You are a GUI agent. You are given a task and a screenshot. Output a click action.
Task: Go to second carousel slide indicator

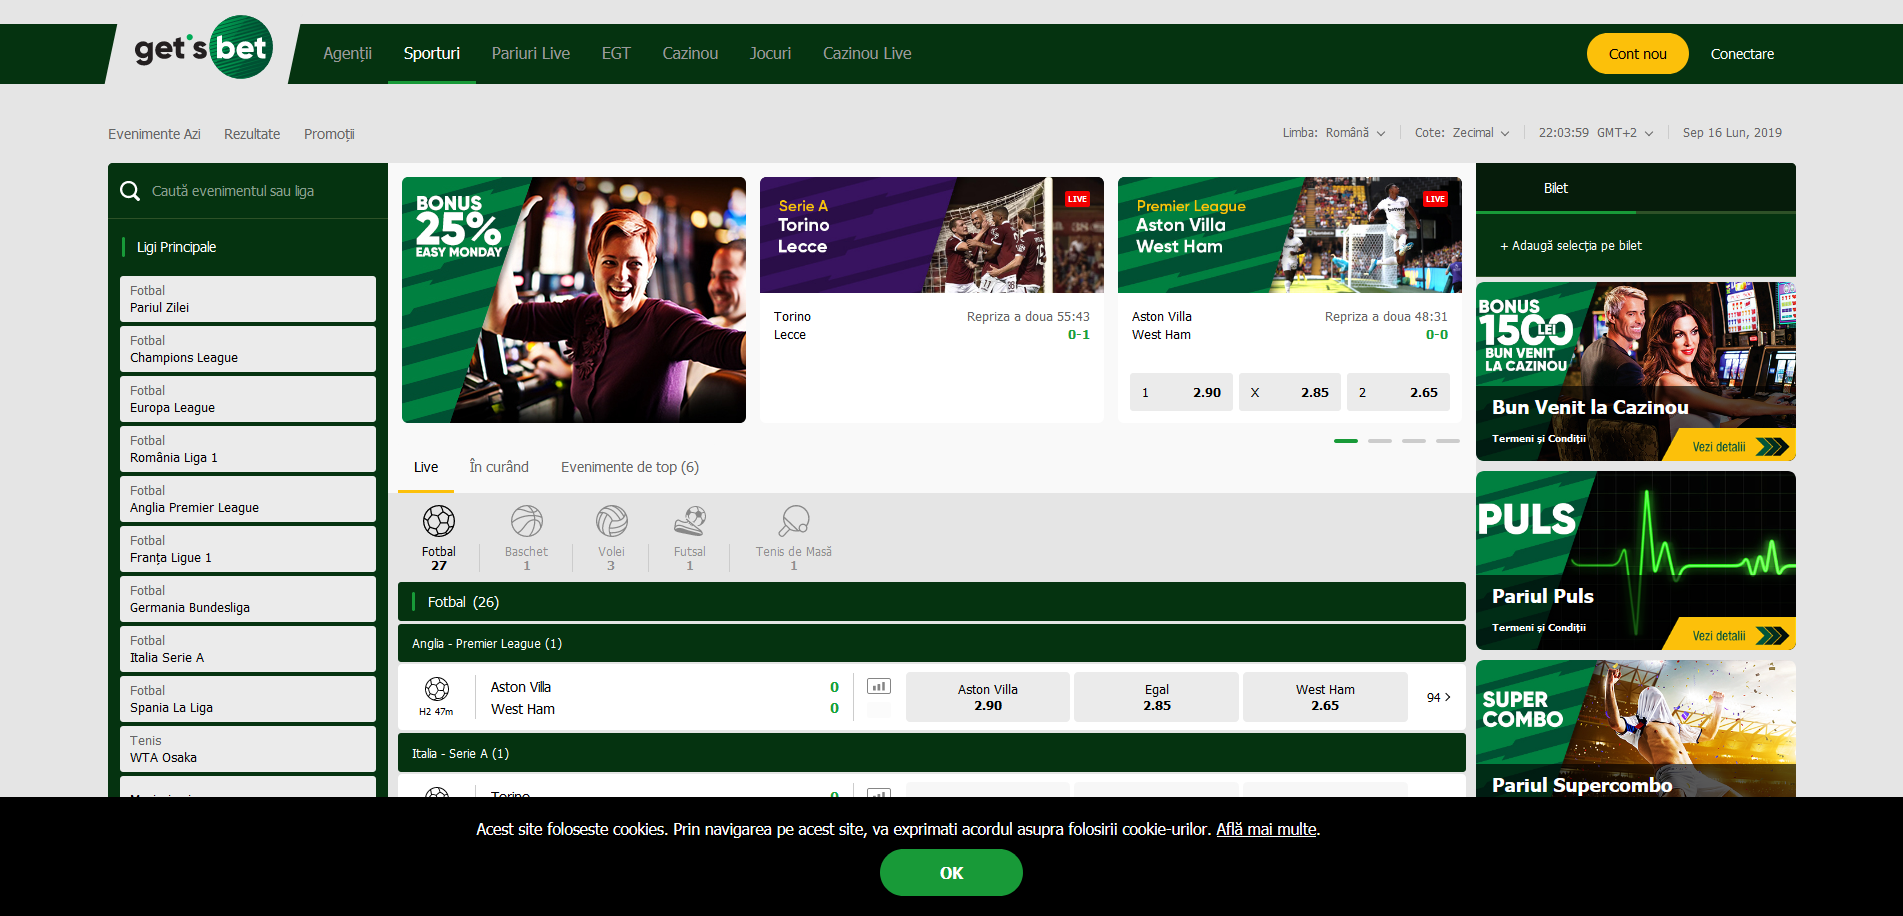pyautogui.click(x=1380, y=441)
